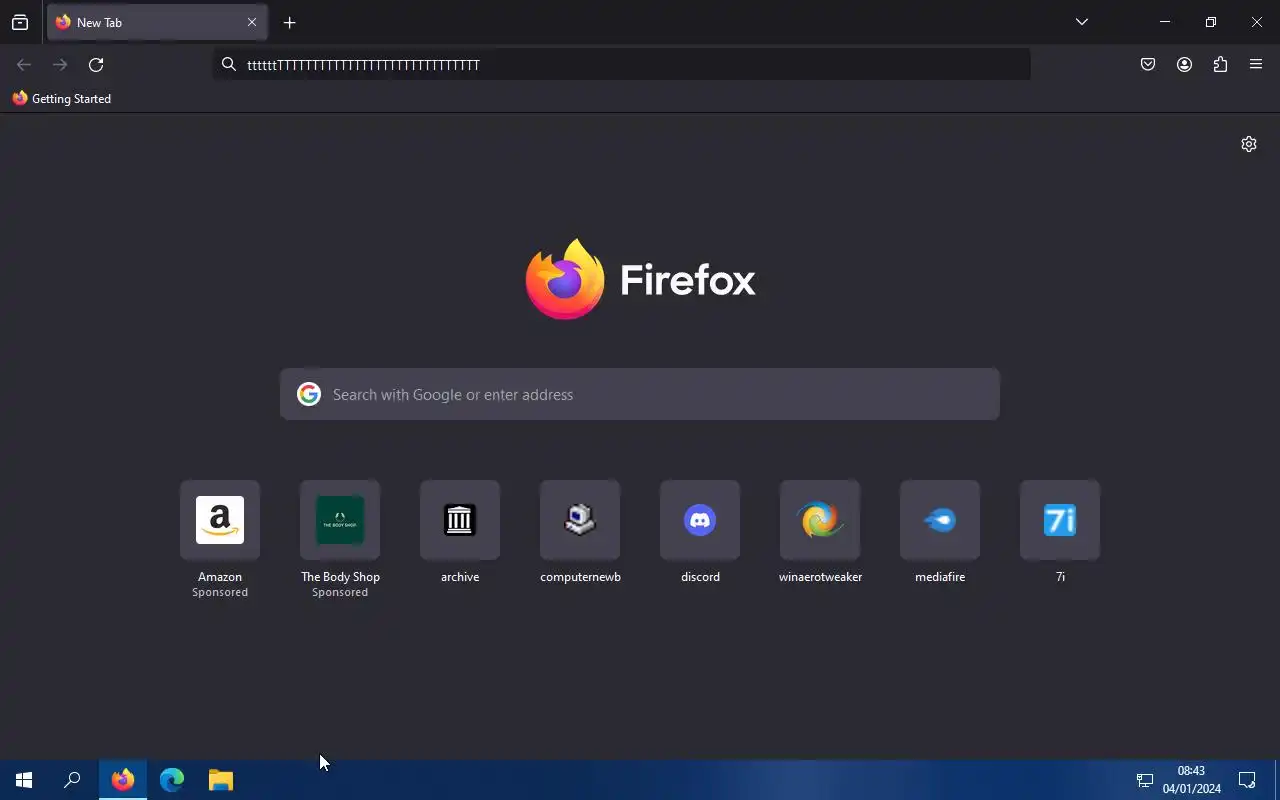The height and width of the screenshot is (800, 1280).
Task: Go forward one page
Action: (x=60, y=65)
